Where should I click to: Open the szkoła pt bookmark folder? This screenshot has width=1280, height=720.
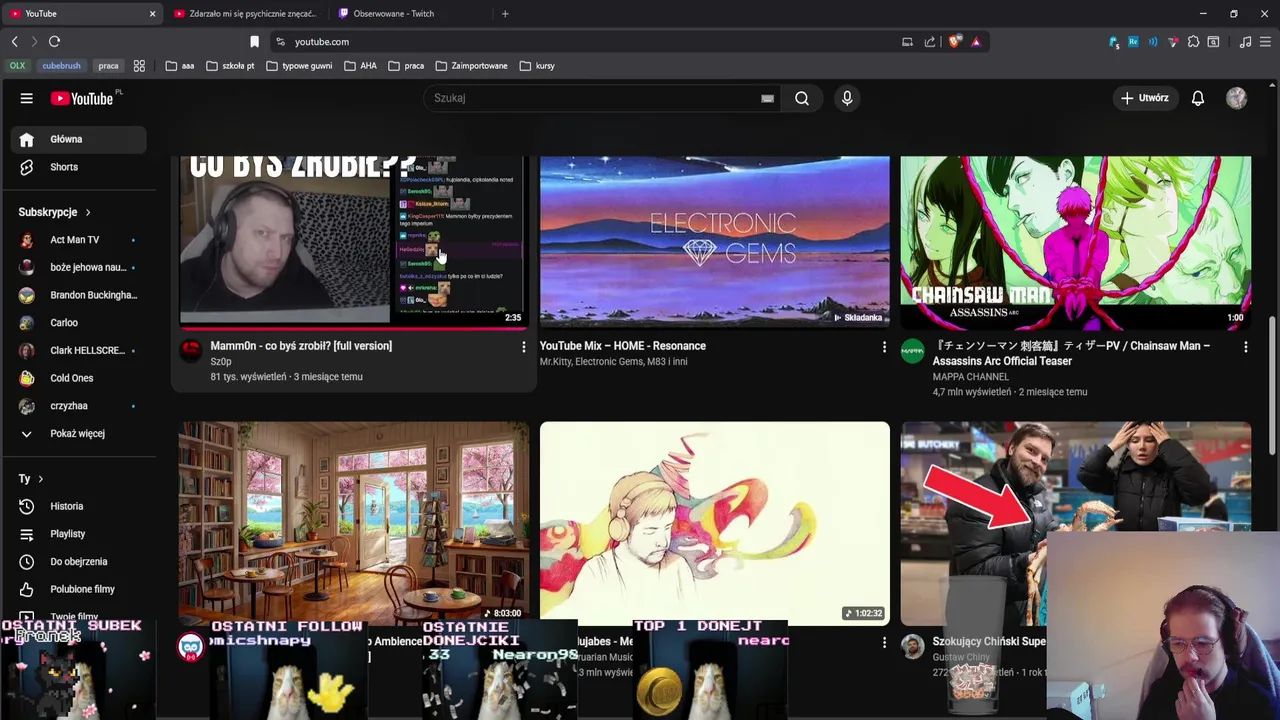[230, 65]
